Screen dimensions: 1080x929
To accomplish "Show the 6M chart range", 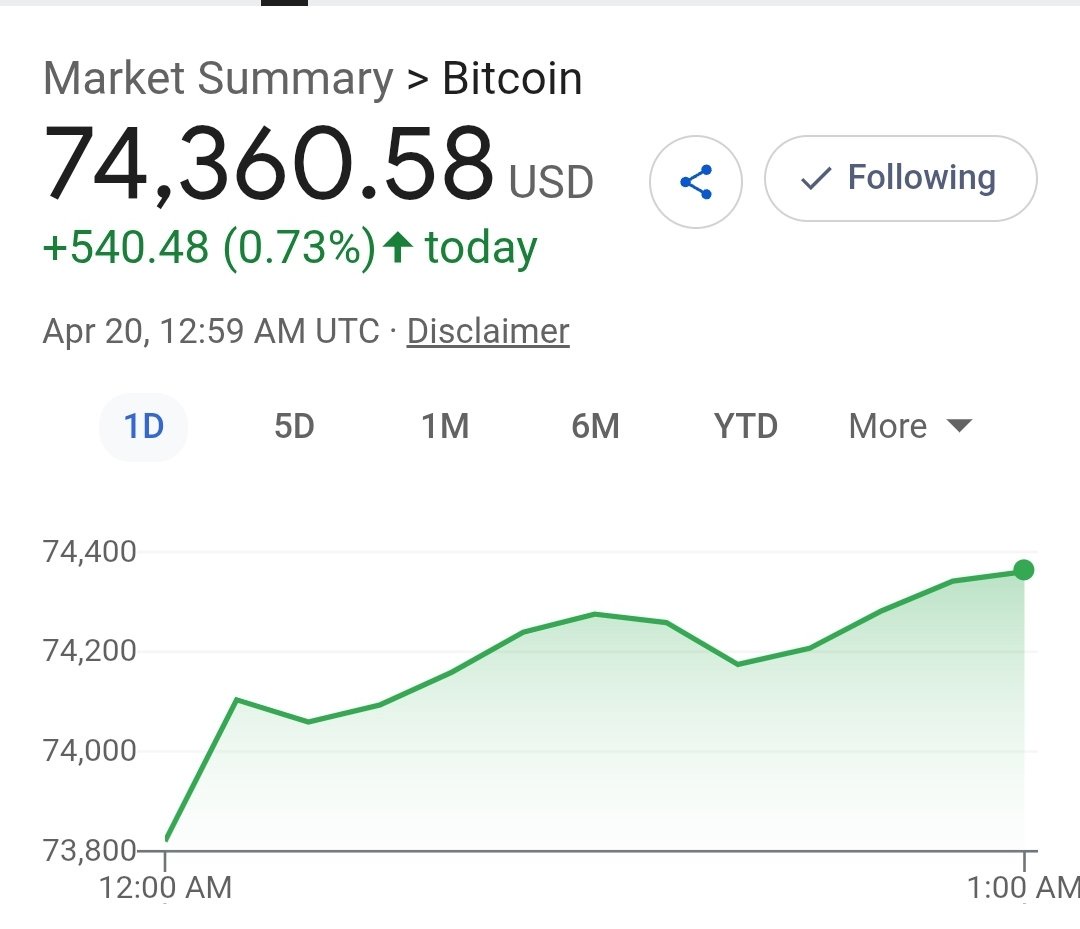I will pos(595,427).
